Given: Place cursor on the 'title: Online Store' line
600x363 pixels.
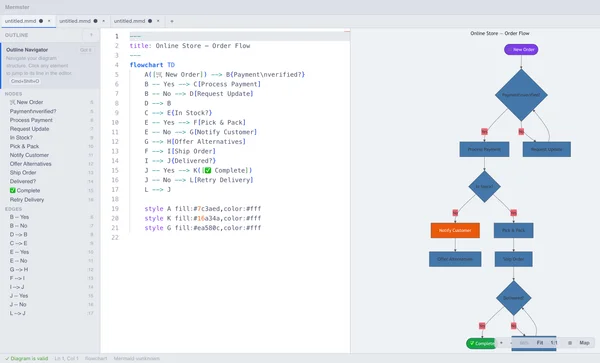Looking at the screenshot, I should 190,46.
